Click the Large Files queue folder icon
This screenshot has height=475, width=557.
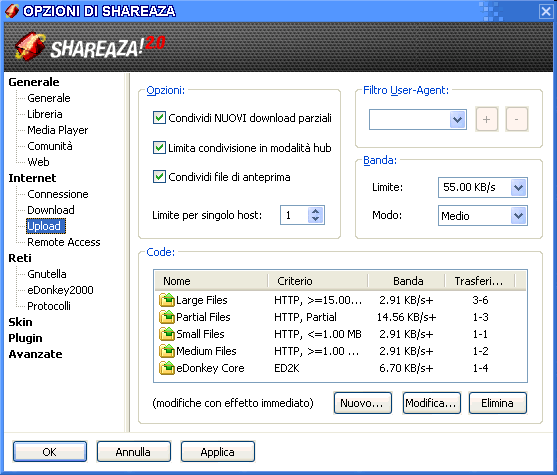[167, 300]
